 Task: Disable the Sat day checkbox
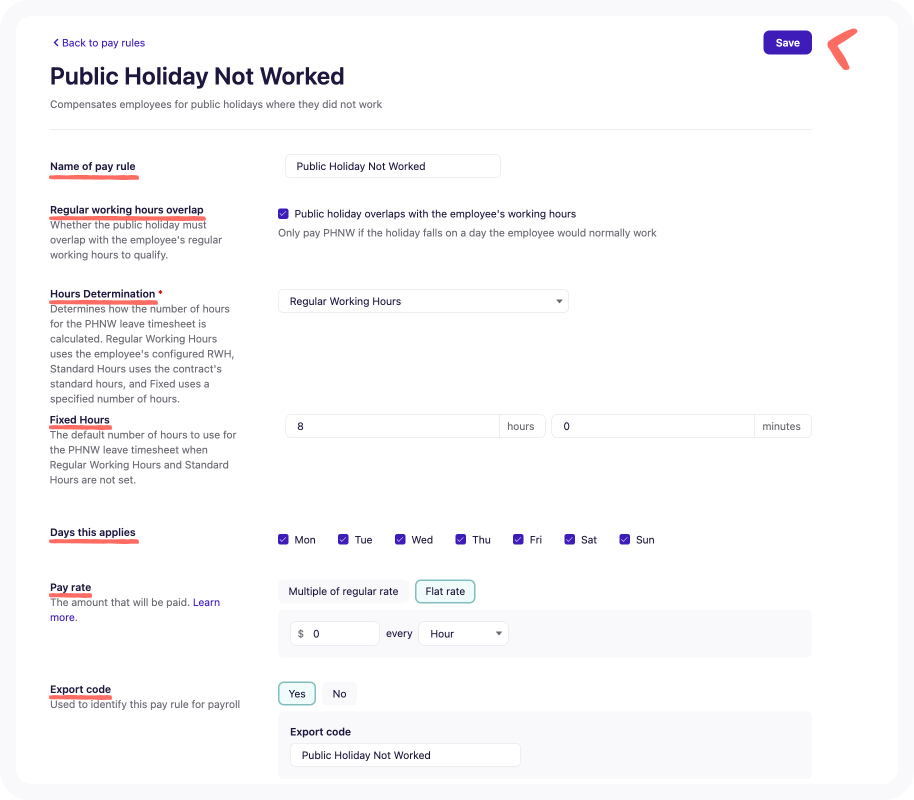(570, 539)
